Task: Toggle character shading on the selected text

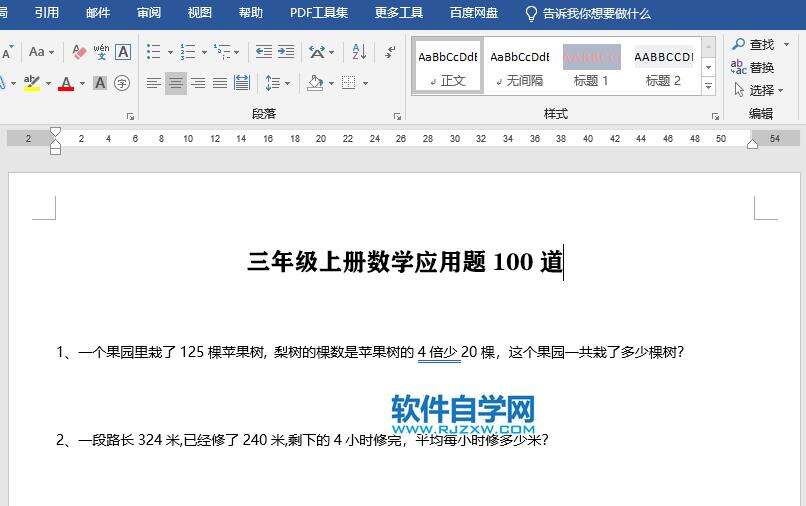Action: pos(100,83)
